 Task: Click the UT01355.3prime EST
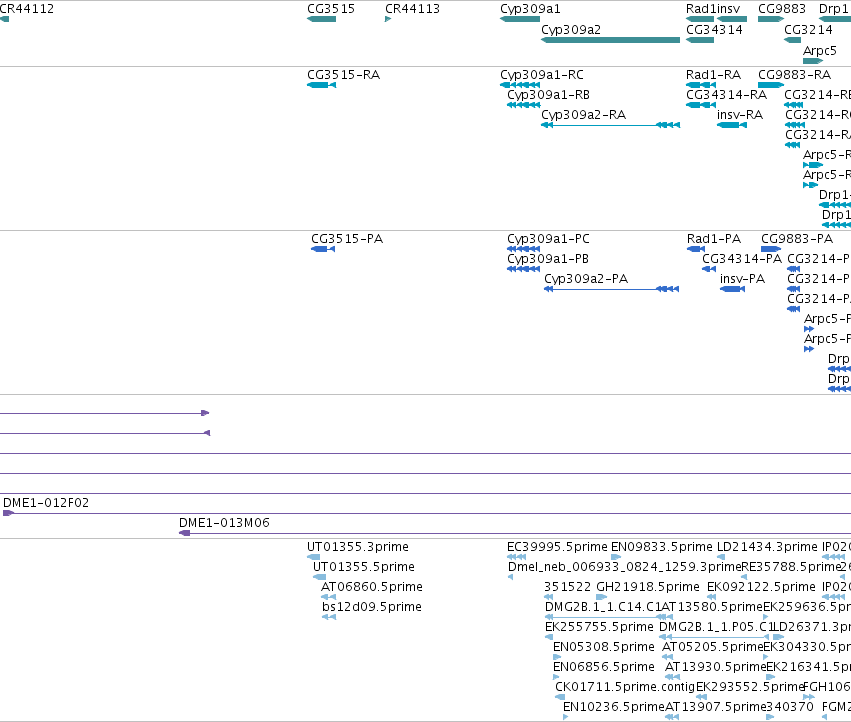pos(313,557)
